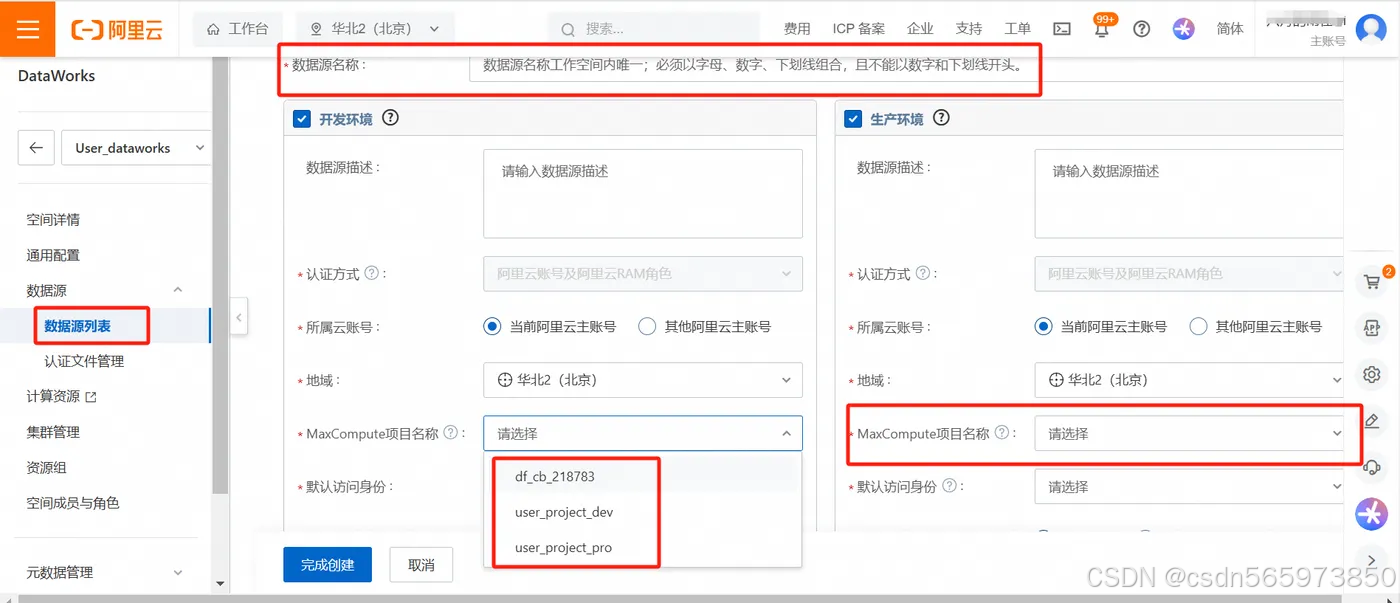This screenshot has height=603, width=1400.
Task: Open the help question mark in top bar
Action: pos(1142,29)
